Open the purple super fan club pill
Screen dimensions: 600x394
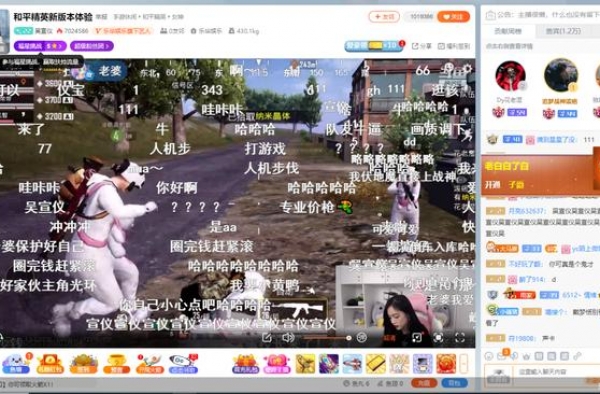click(92, 46)
